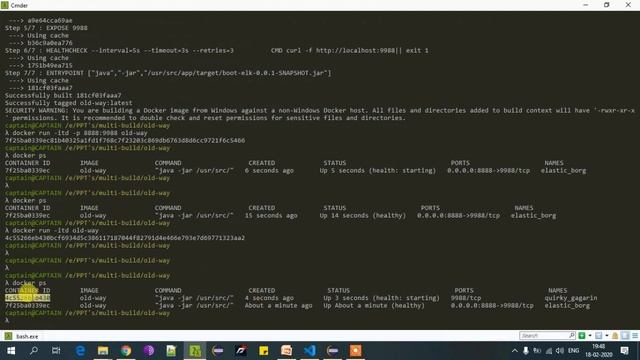The image size is (640, 360).
Task: Click the 'Successfully tagged old-way:latest' line
Action: 69,103
